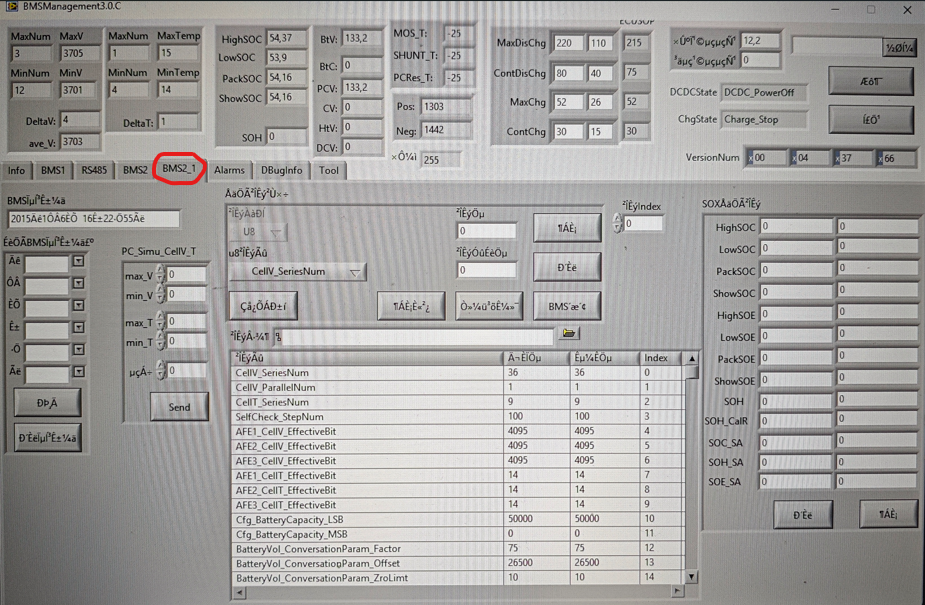The image size is (925, 605).
Task: Click the up arrow of table scrollbar
Action: (691, 358)
